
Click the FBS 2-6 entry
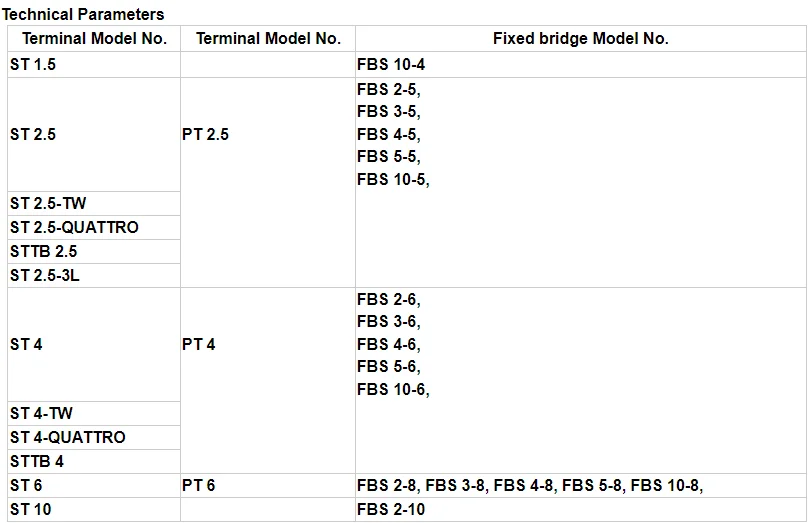tap(388, 299)
